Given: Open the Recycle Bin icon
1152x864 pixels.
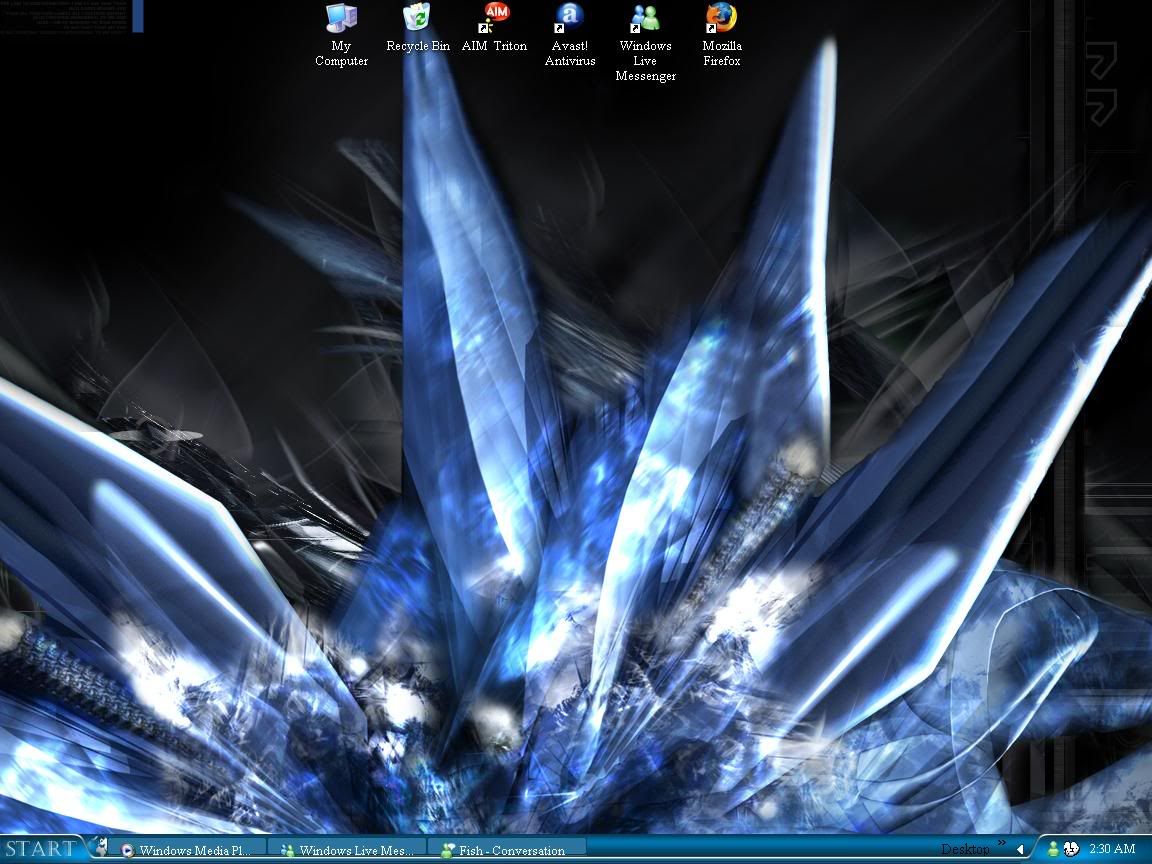Looking at the screenshot, I should click(417, 18).
